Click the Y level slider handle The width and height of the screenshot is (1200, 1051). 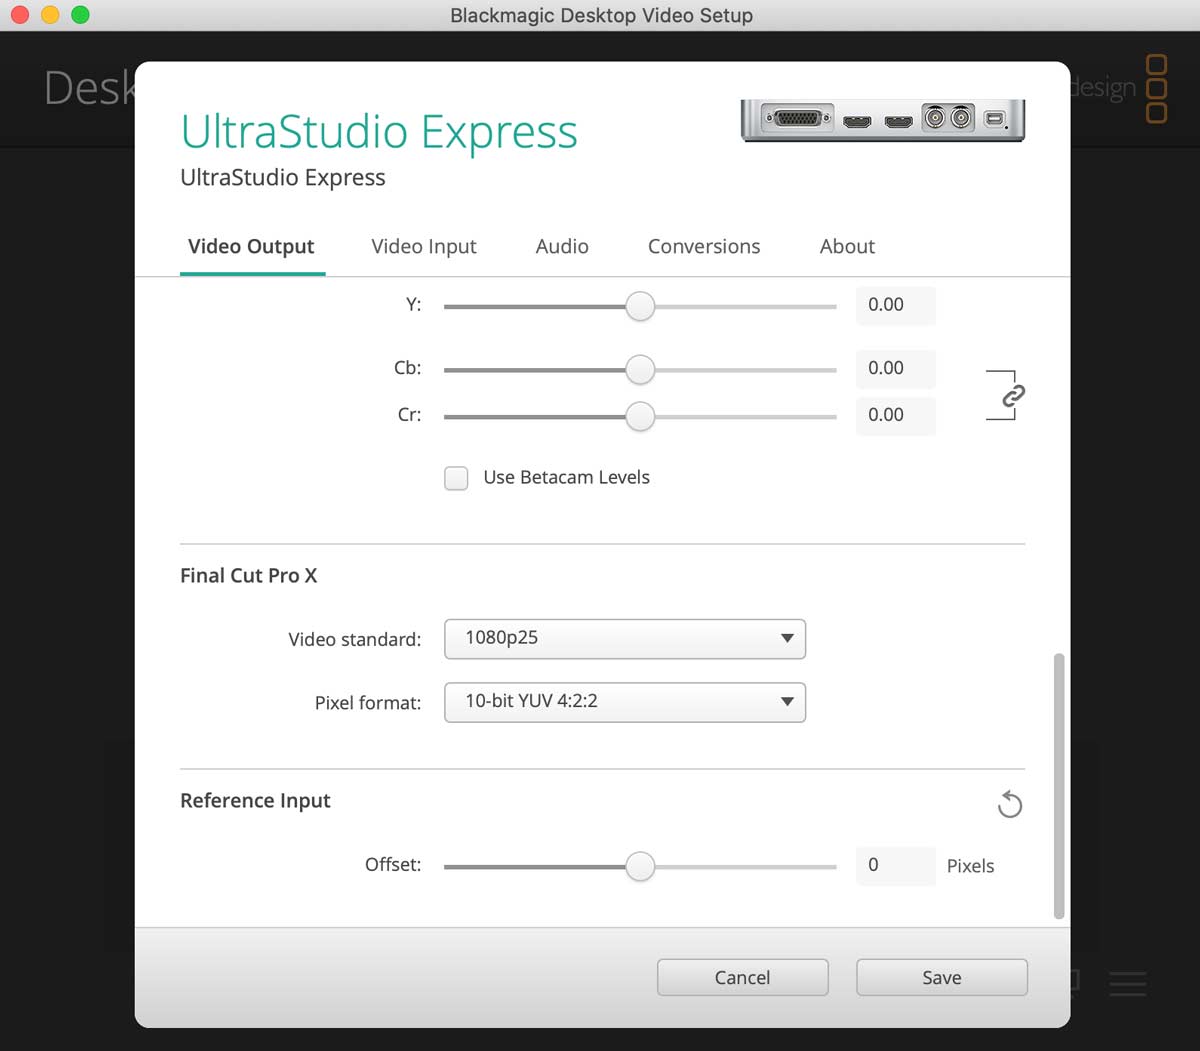click(640, 306)
